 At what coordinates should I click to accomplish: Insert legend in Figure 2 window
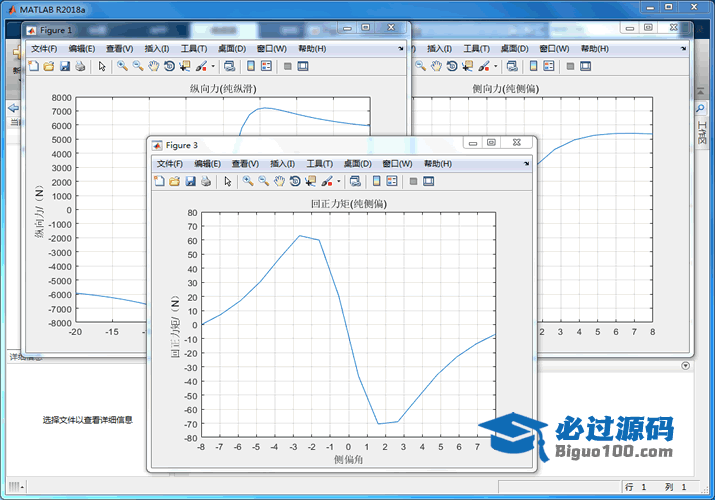click(x=549, y=66)
